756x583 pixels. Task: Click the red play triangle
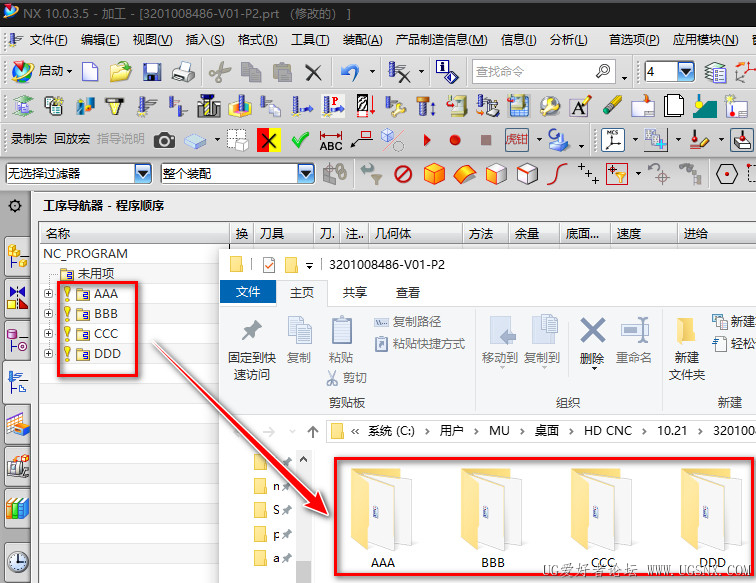pos(427,140)
